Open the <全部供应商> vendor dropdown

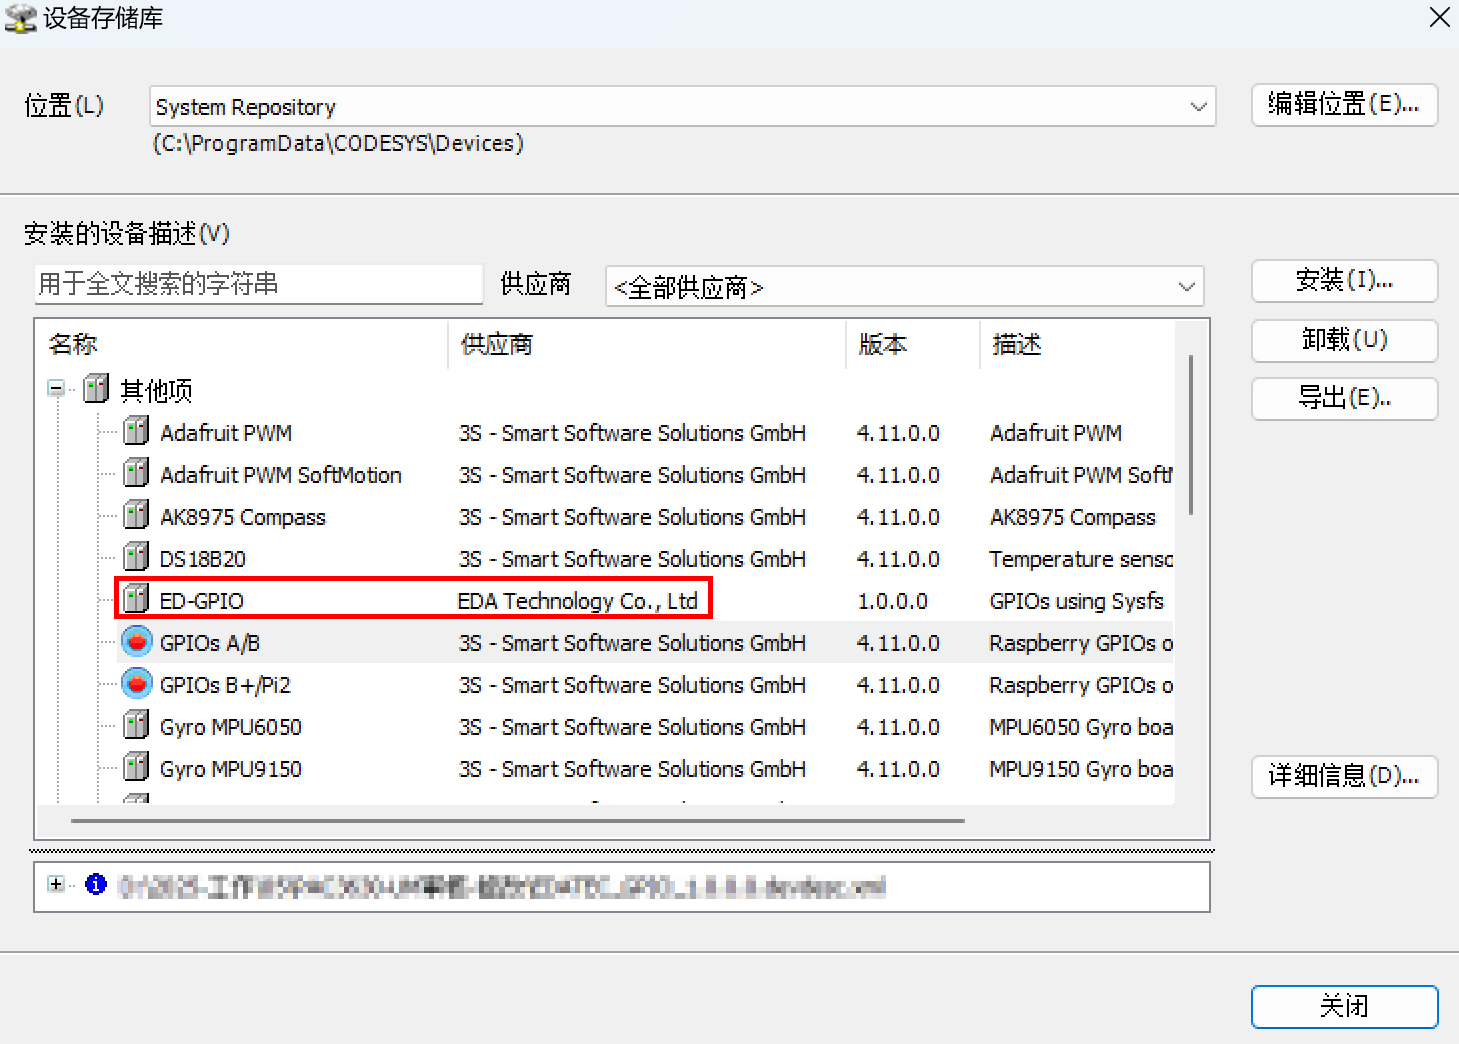[x=1186, y=287]
